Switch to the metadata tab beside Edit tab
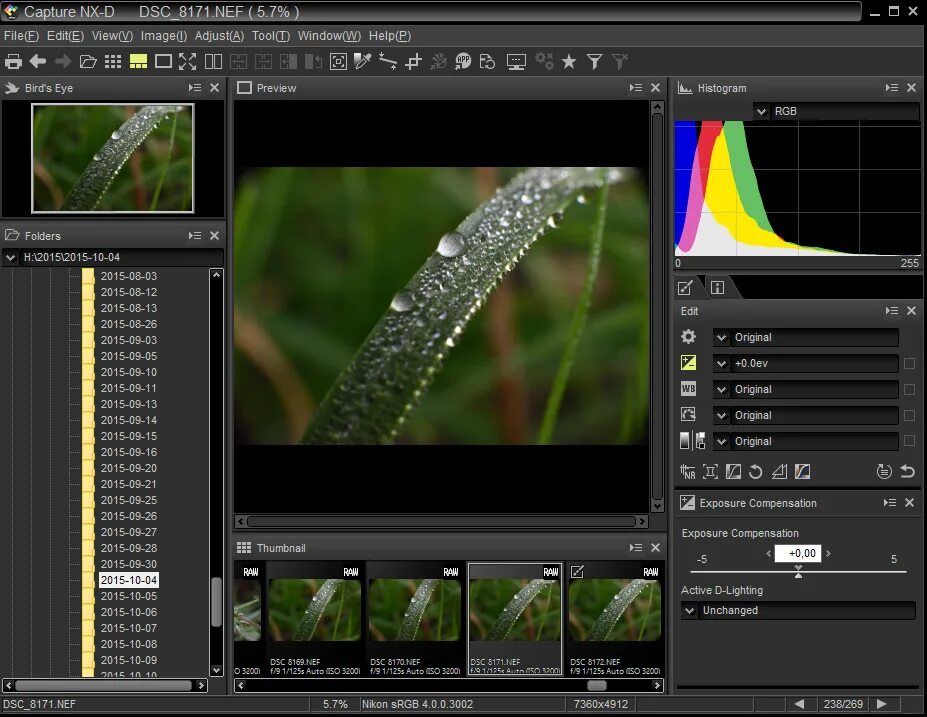927x717 pixels. point(717,287)
